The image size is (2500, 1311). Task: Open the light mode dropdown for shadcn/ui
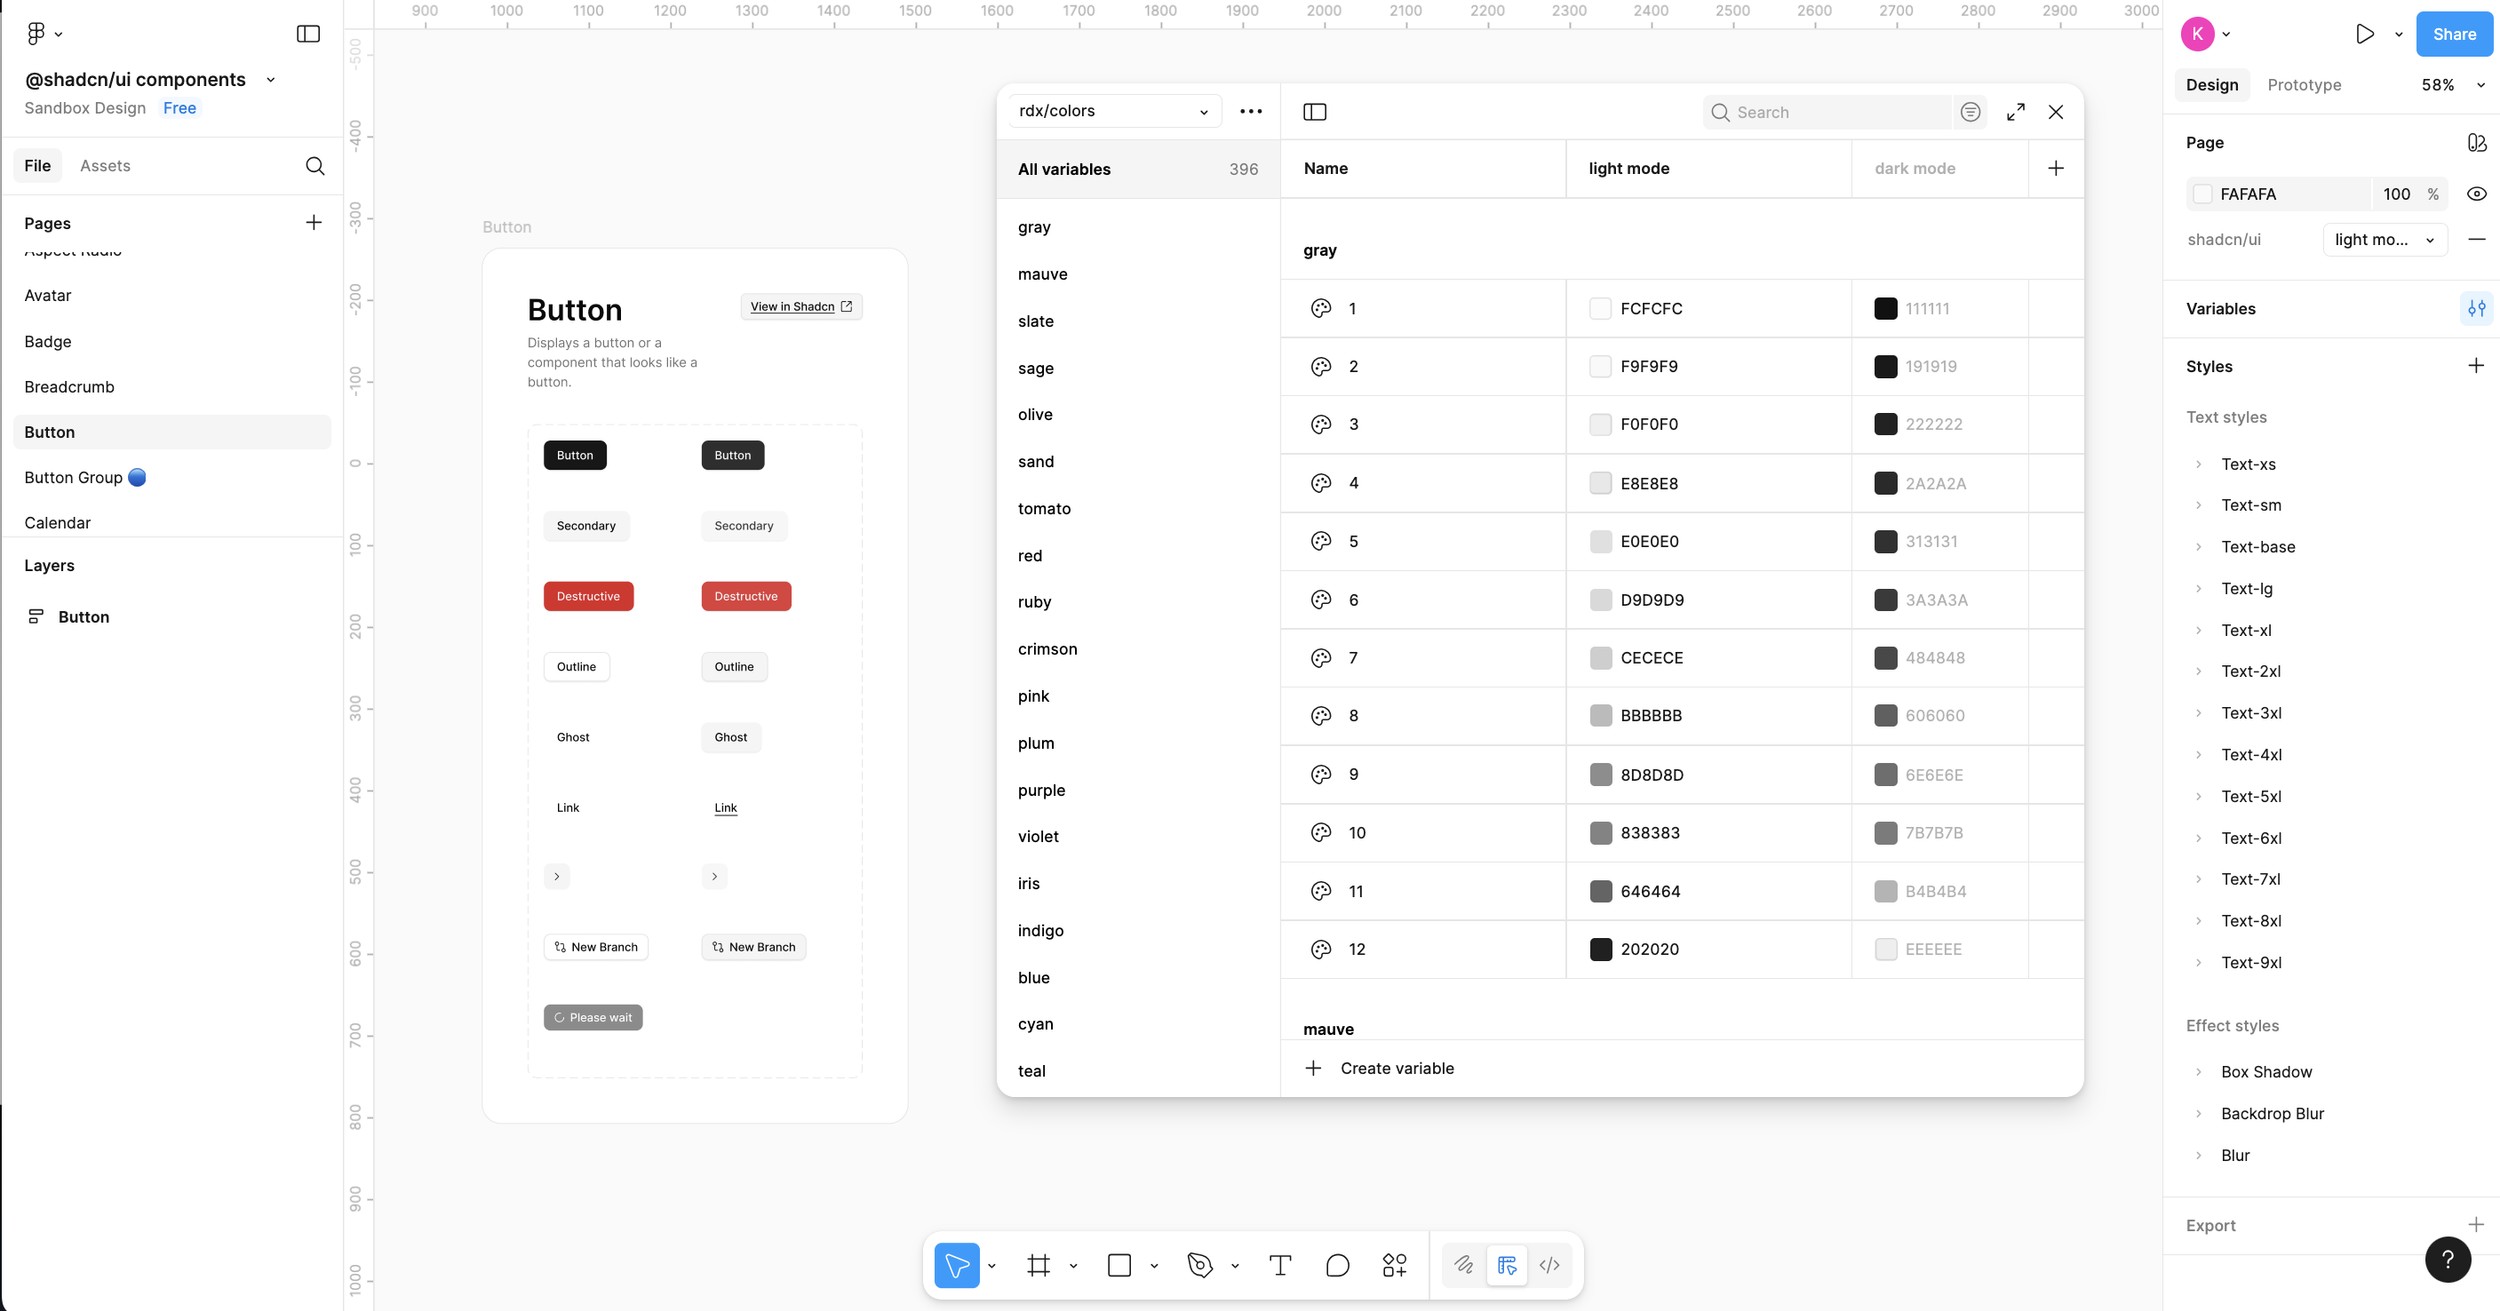coord(2384,239)
